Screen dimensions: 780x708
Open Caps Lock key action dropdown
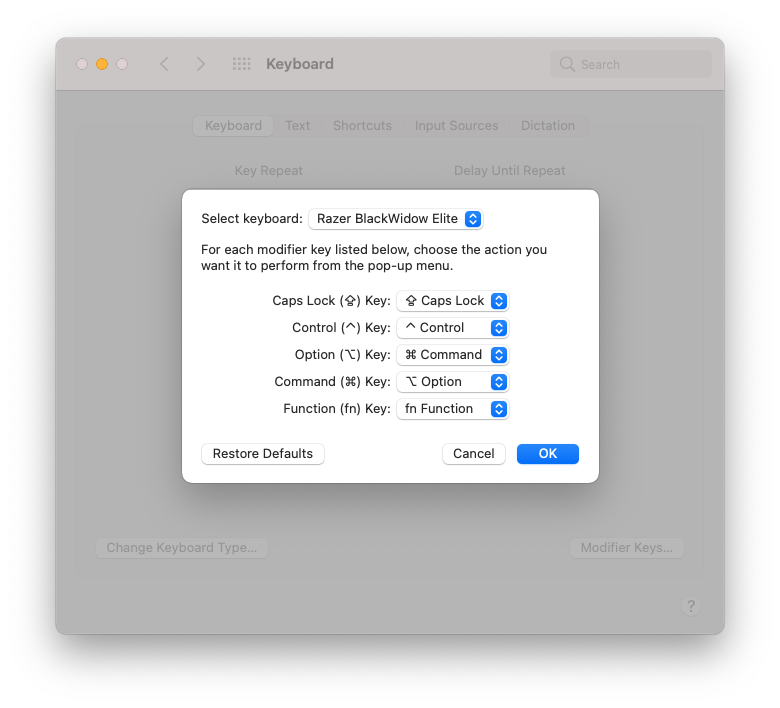point(453,301)
